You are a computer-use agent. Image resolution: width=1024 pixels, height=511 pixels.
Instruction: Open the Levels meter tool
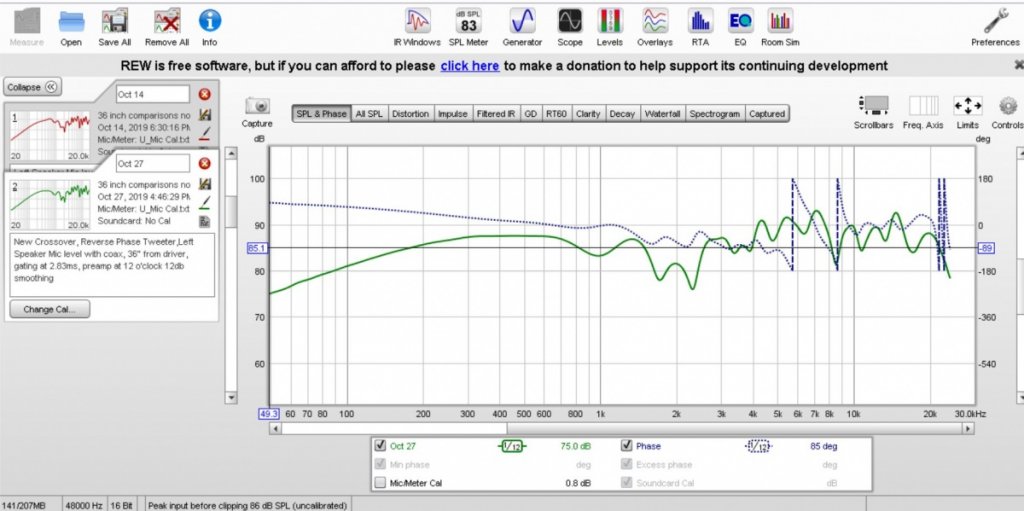coord(610,22)
